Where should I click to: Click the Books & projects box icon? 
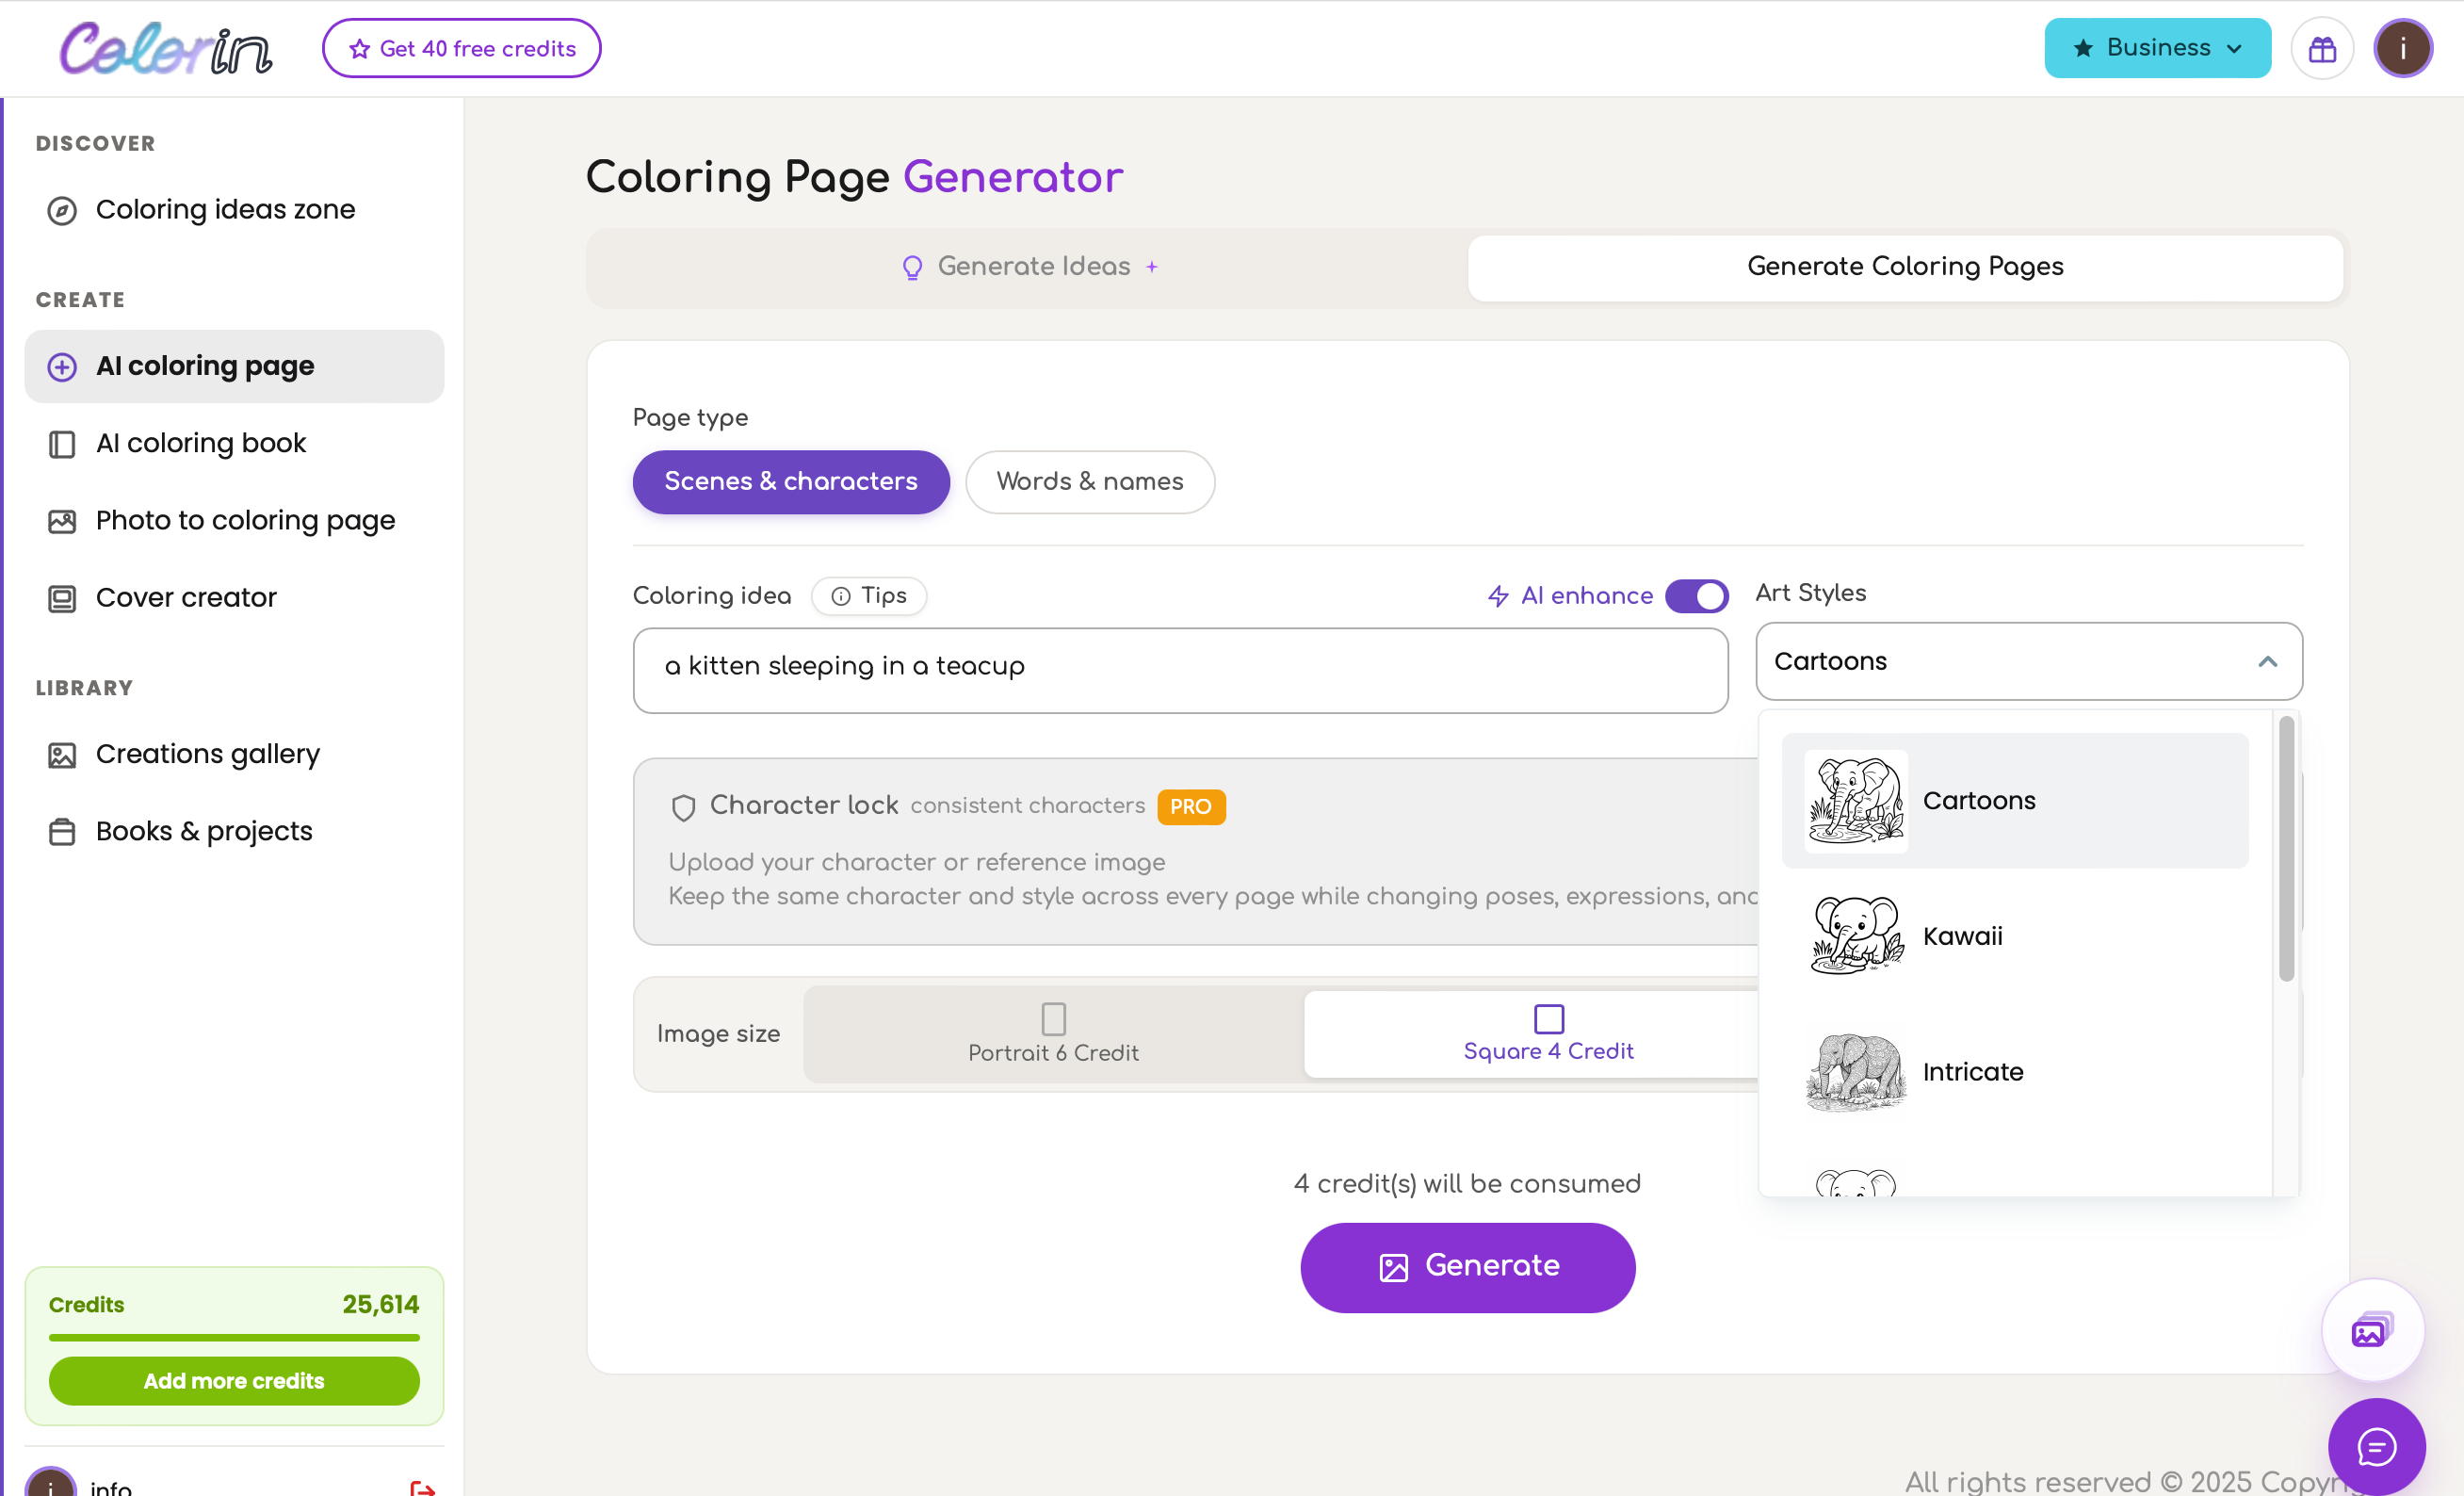tap(62, 832)
